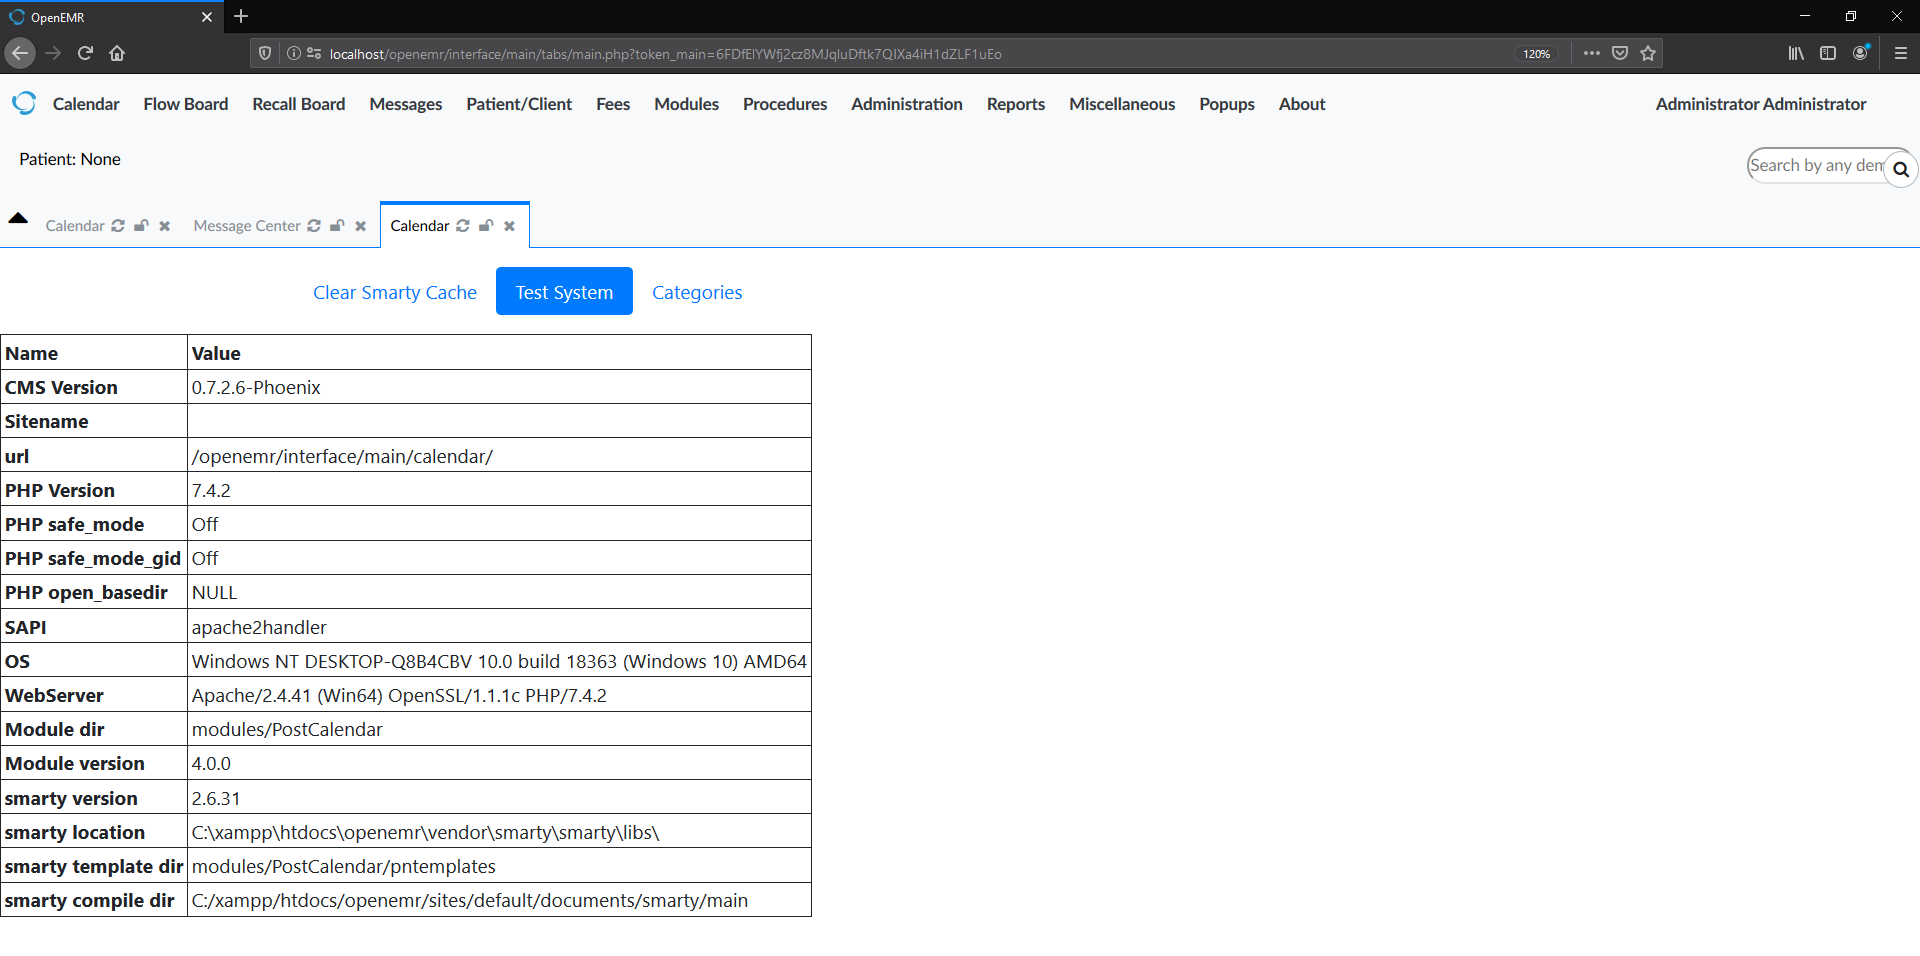Click the bookmark star icon in address bar

tap(1649, 53)
